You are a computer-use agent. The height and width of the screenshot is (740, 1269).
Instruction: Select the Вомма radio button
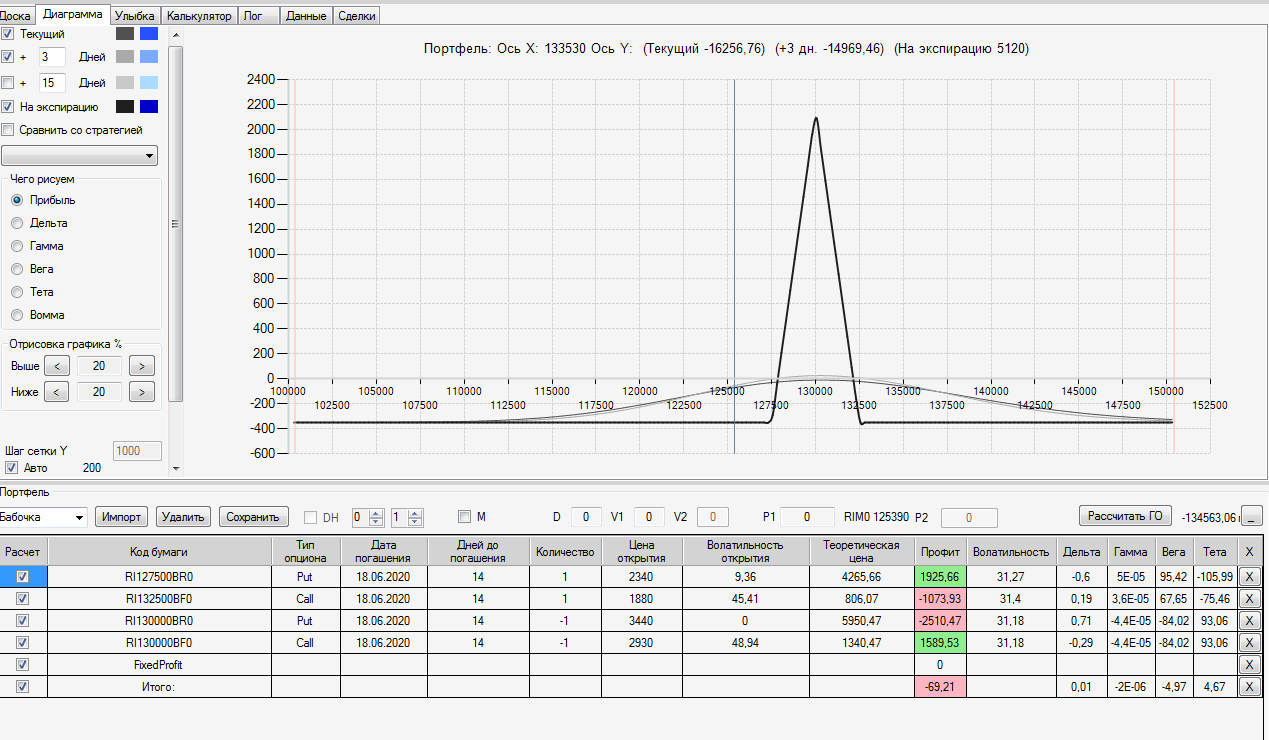coord(17,315)
